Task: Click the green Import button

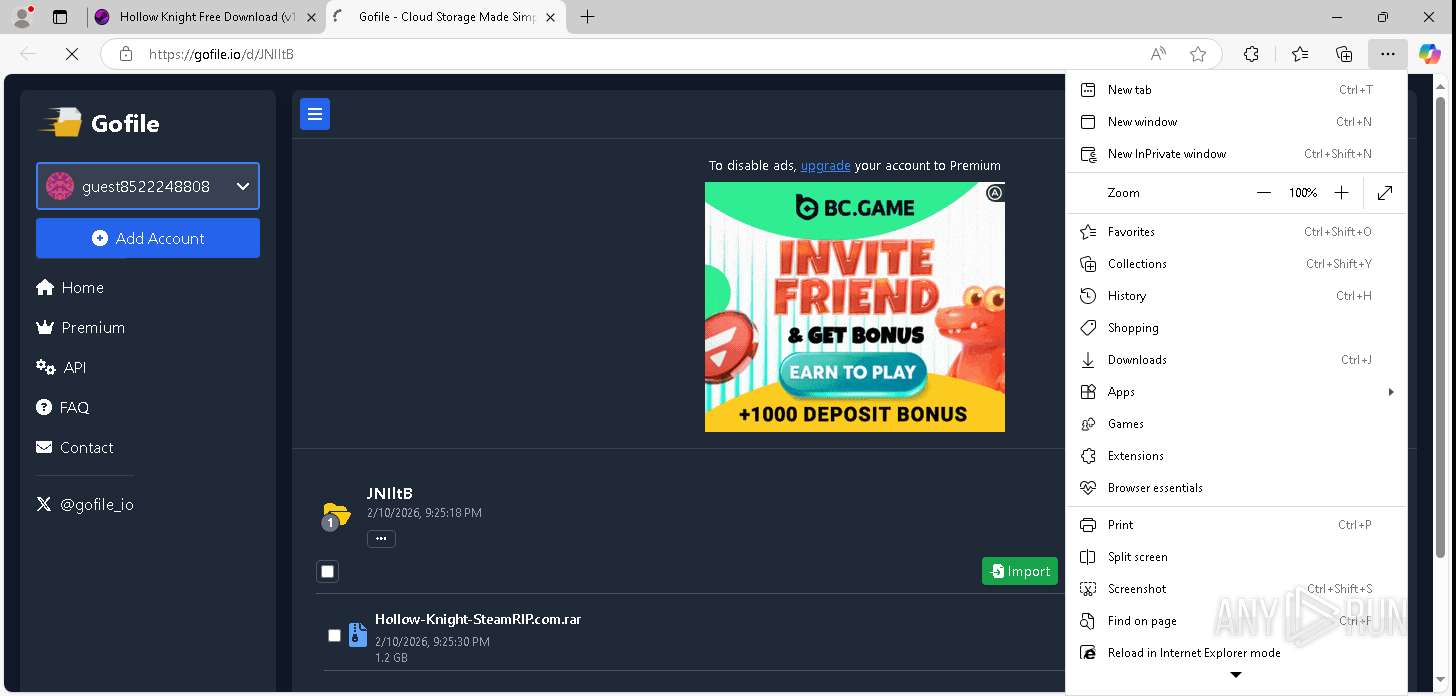Action: tap(1019, 571)
